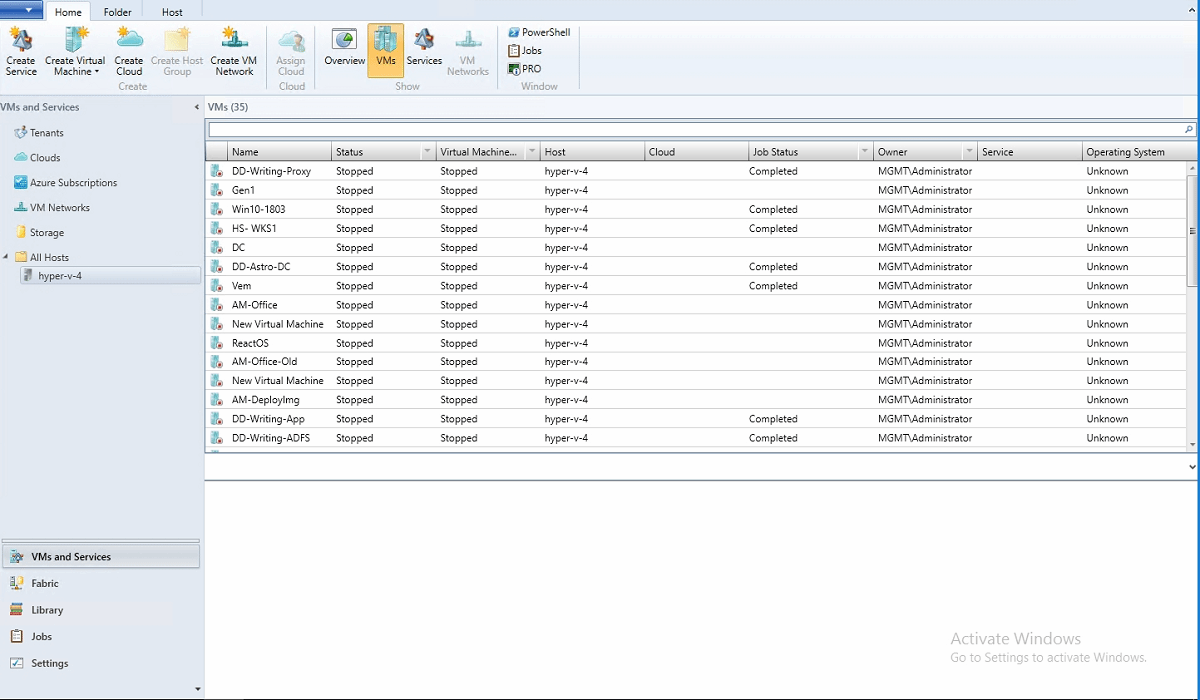
Task: Switch to the Folder tab
Action: click(117, 12)
